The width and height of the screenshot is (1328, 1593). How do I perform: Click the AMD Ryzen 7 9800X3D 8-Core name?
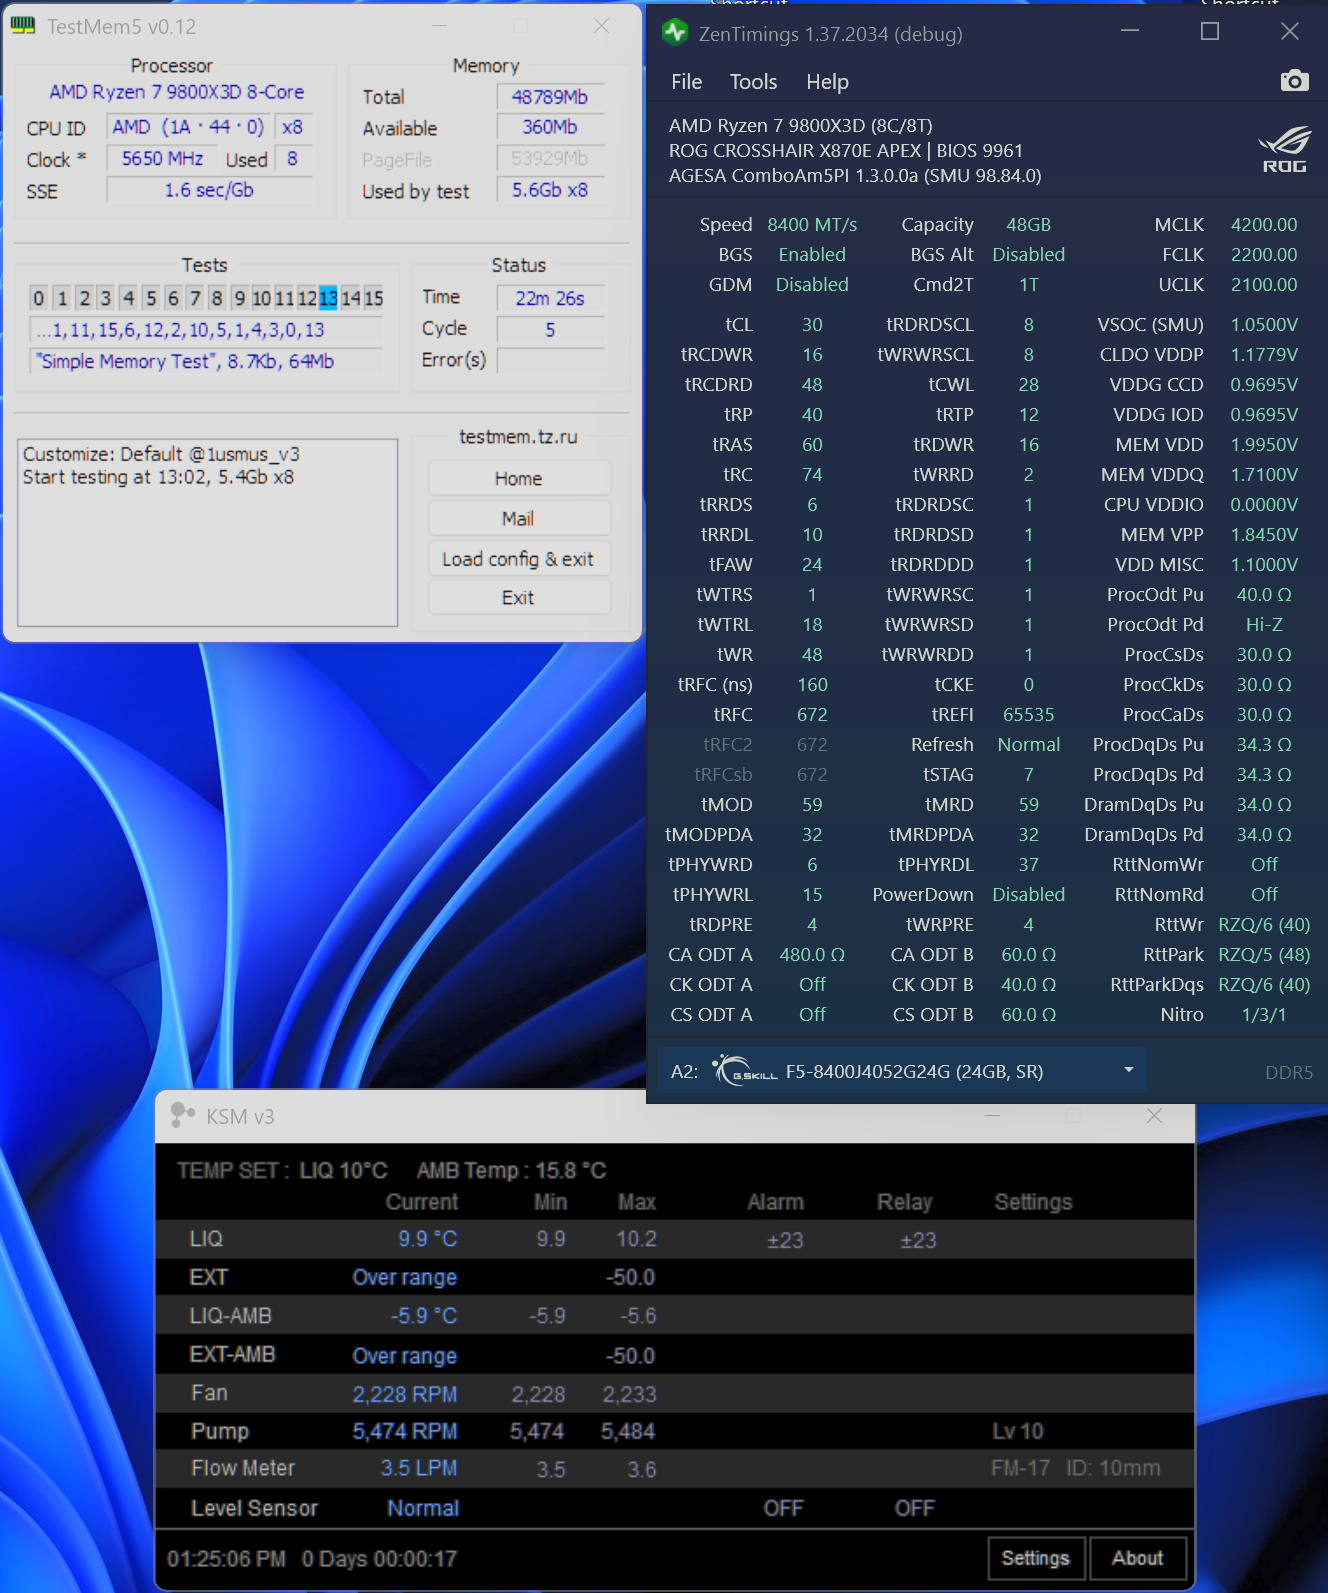(x=177, y=92)
